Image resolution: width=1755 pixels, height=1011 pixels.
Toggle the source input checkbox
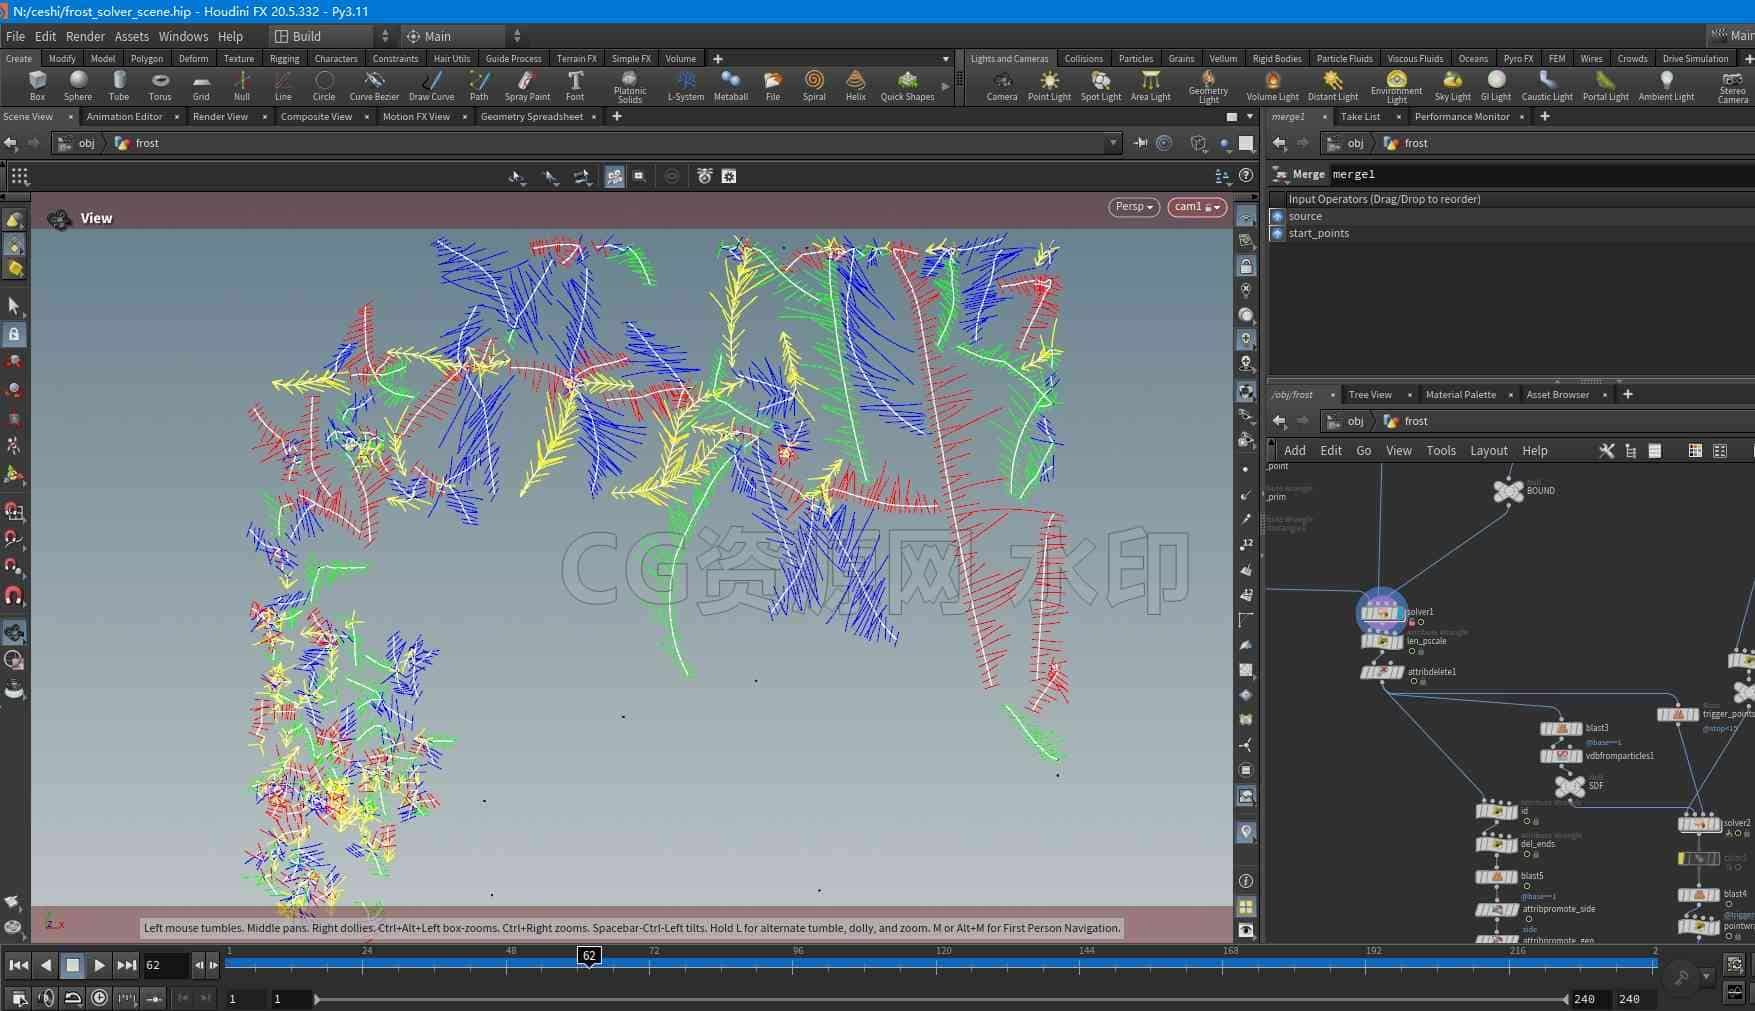coord(1277,216)
